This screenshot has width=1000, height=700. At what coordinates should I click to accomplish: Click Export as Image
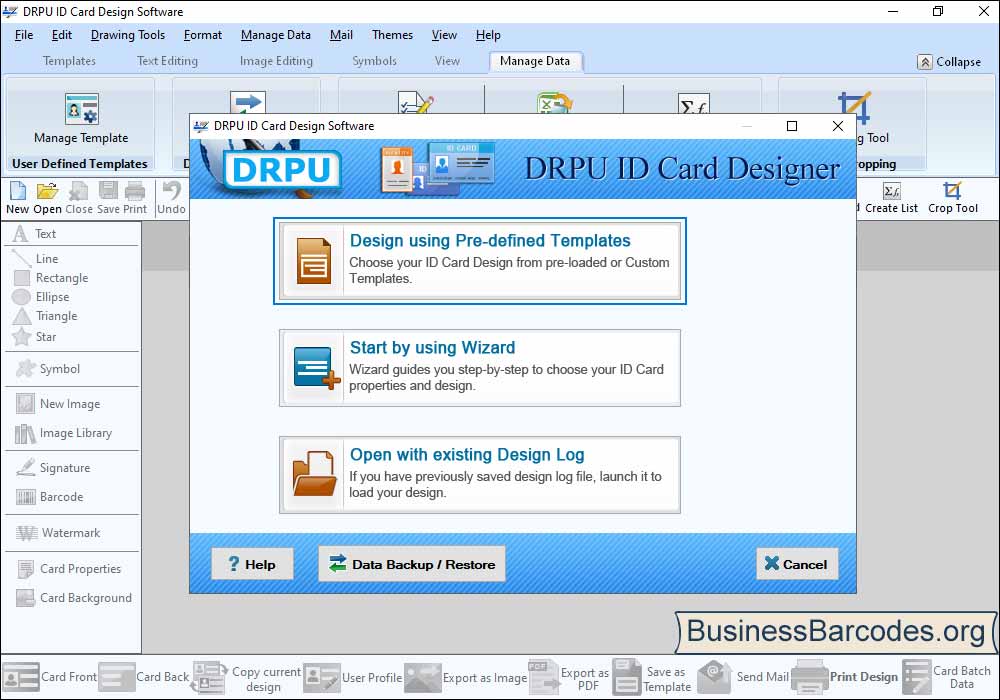[x=466, y=678]
